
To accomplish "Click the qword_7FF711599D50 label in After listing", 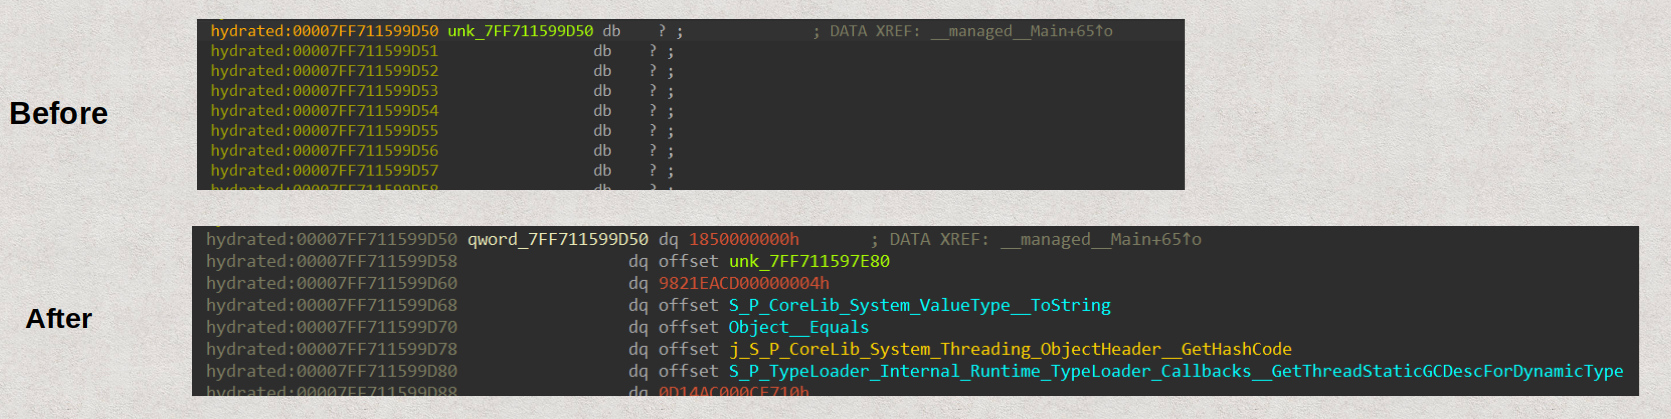I will pos(557,240).
